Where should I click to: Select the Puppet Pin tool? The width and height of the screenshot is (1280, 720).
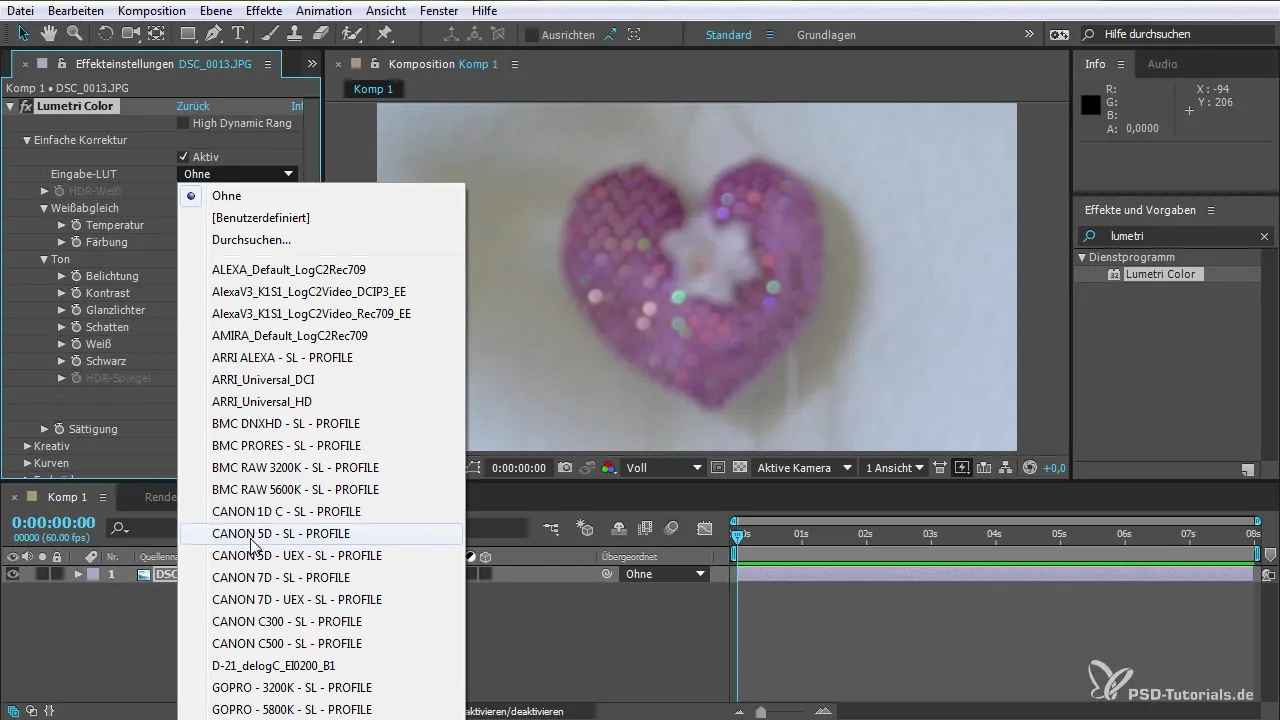point(384,34)
